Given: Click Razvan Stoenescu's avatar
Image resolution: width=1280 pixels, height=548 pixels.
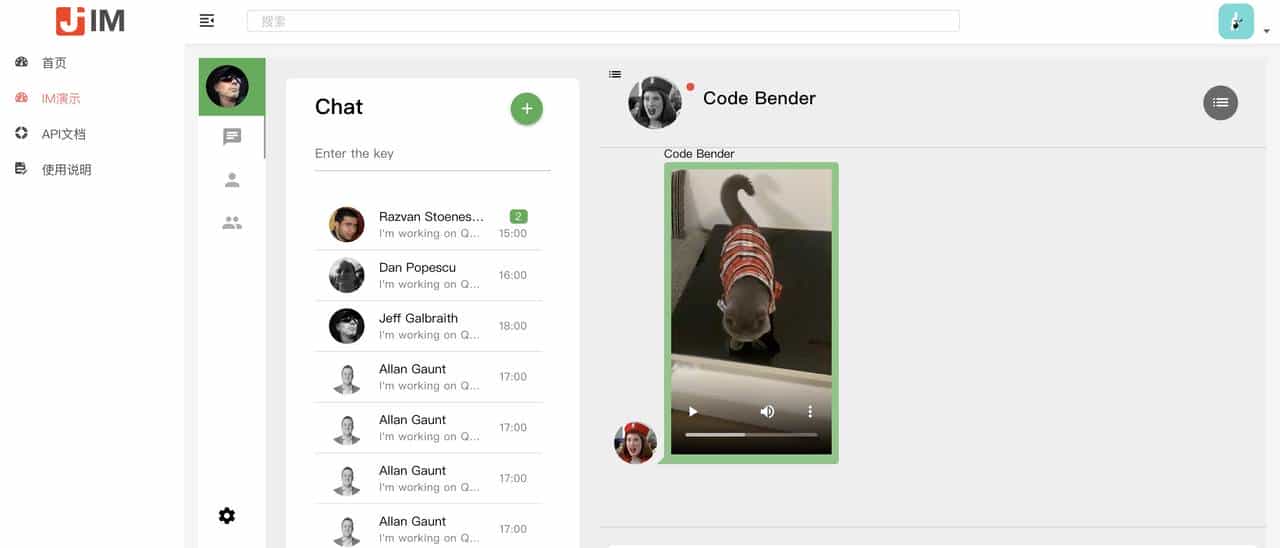Looking at the screenshot, I should [347, 224].
